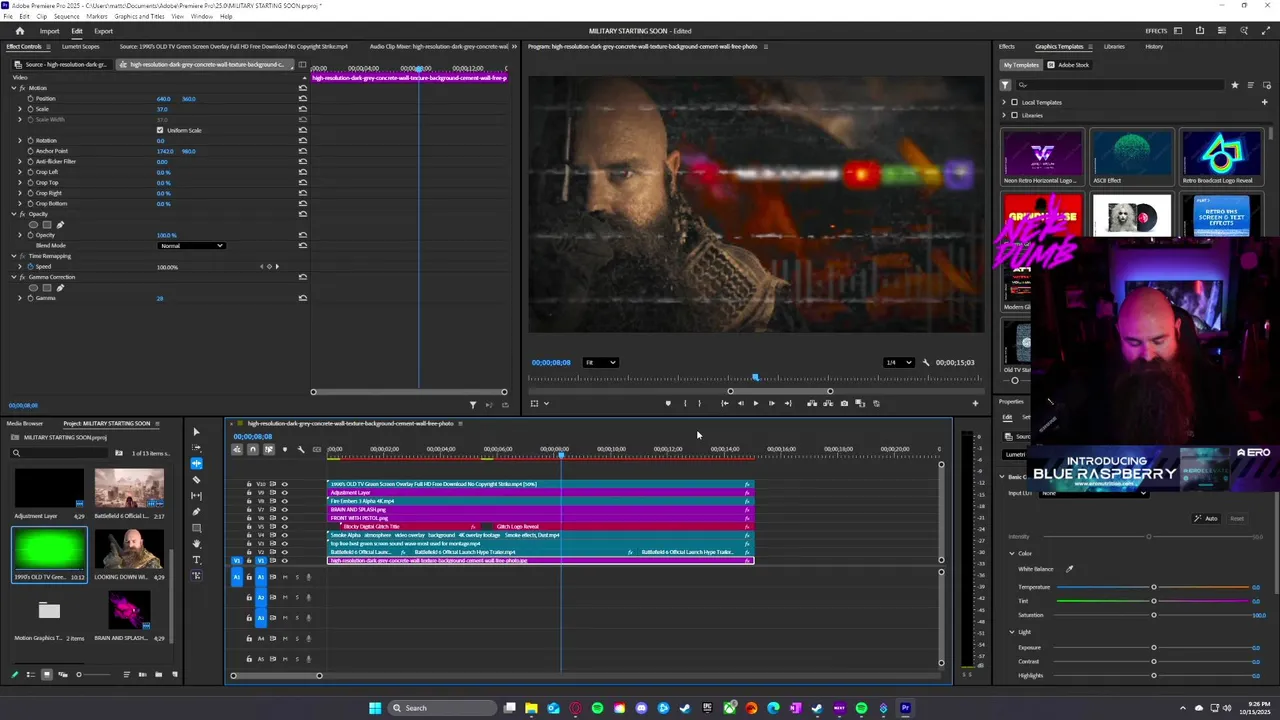Image resolution: width=1280 pixels, height=720 pixels.
Task: Select the Slip tool
Action: [196, 496]
